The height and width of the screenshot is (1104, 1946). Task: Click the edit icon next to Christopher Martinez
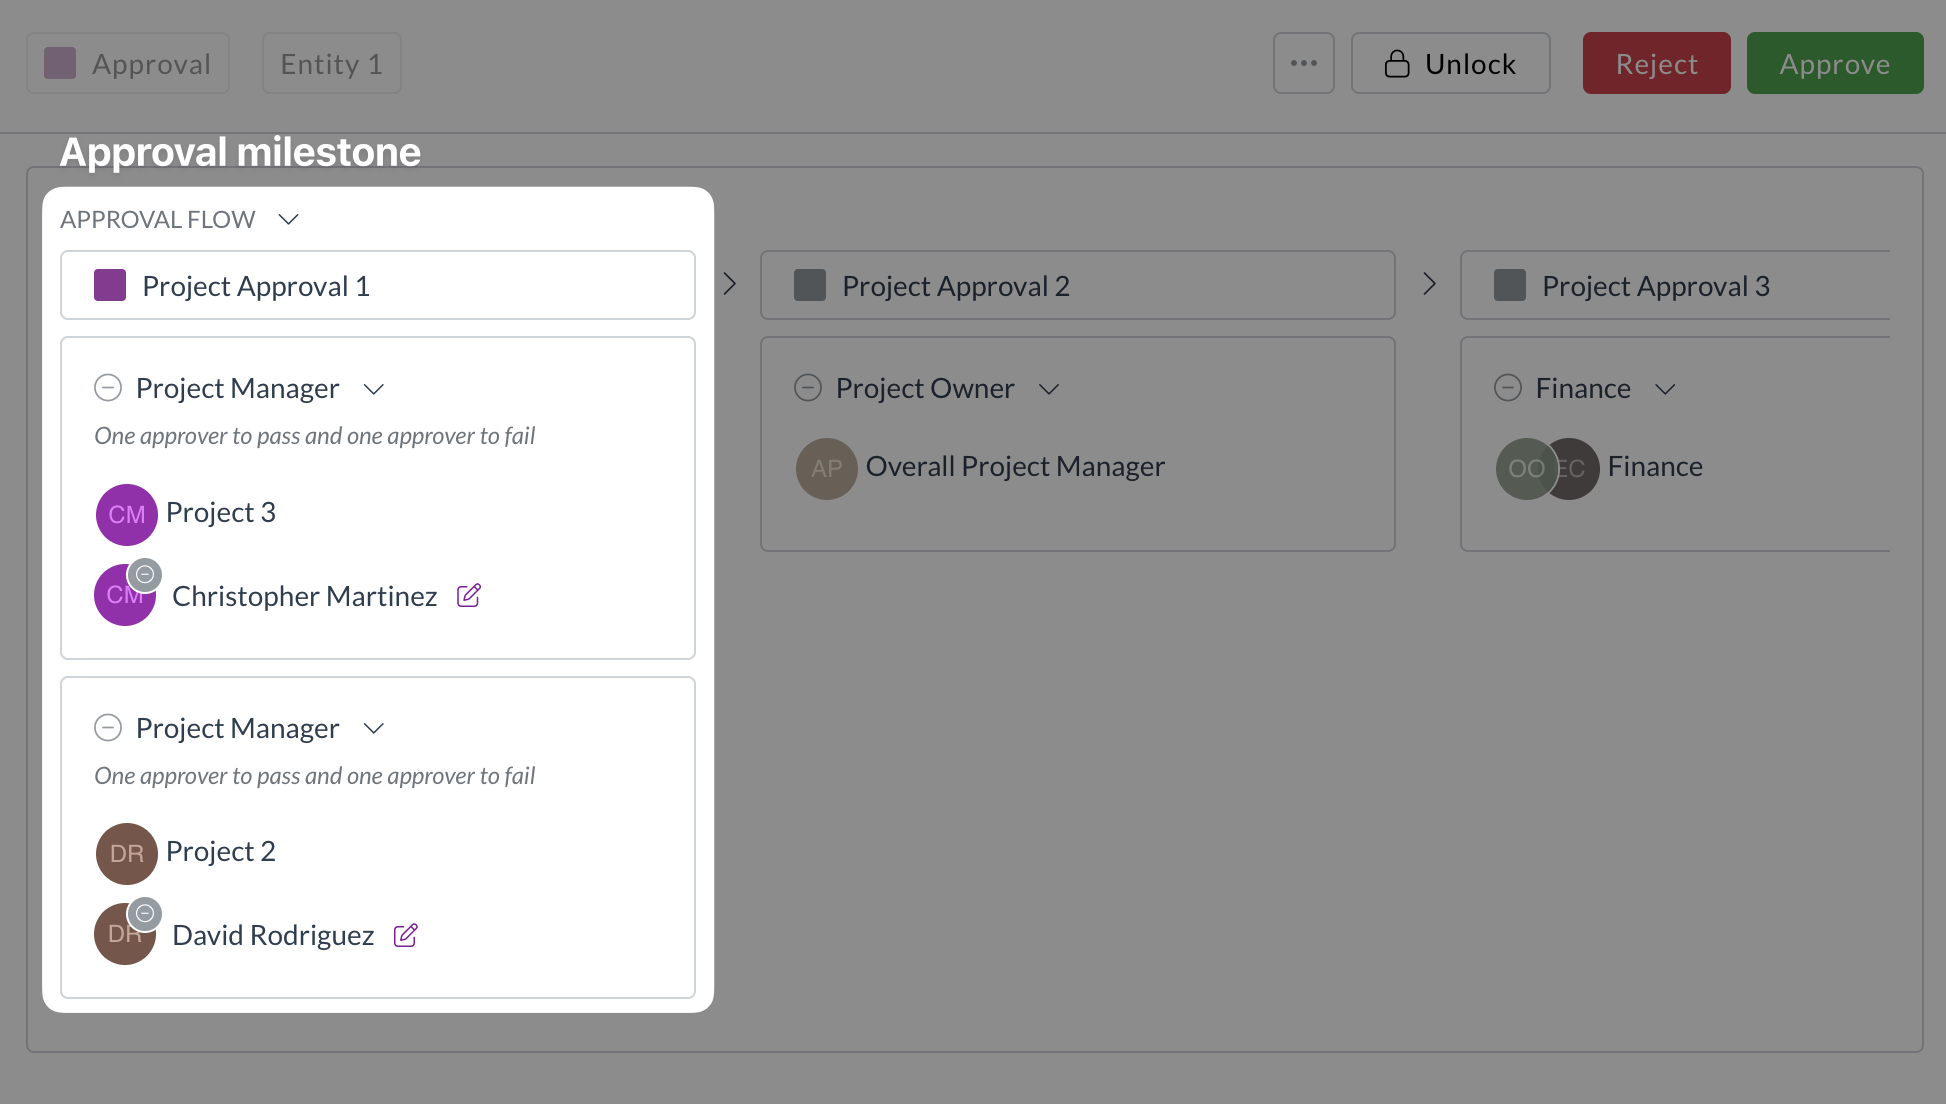469,596
